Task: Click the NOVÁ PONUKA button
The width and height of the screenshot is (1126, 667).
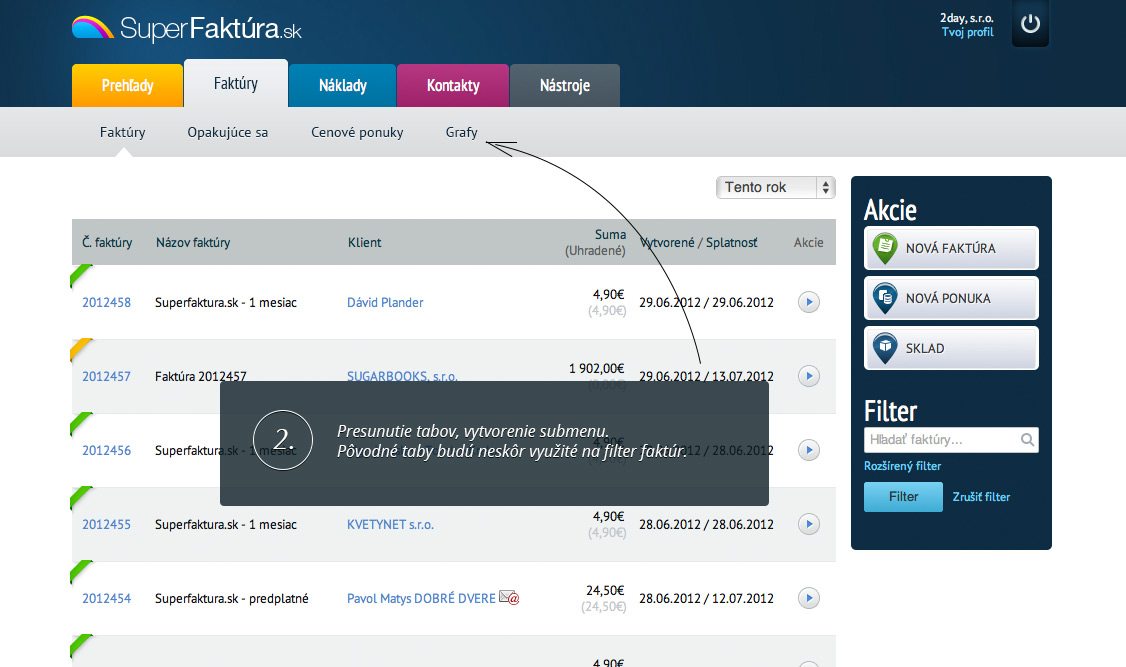Action: (x=951, y=299)
